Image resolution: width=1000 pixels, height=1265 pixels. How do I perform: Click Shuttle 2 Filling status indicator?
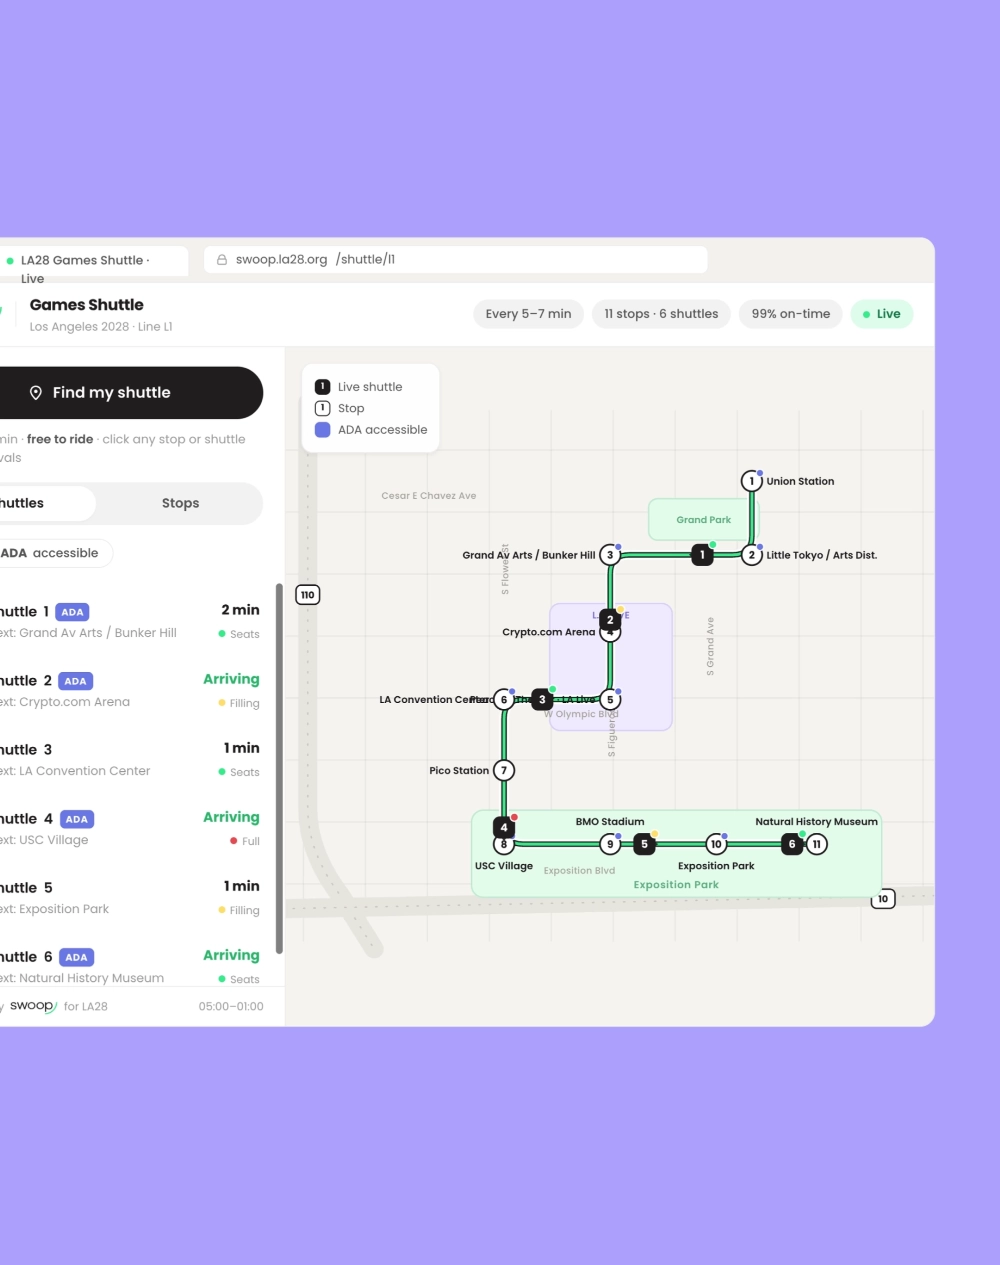pos(239,703)
